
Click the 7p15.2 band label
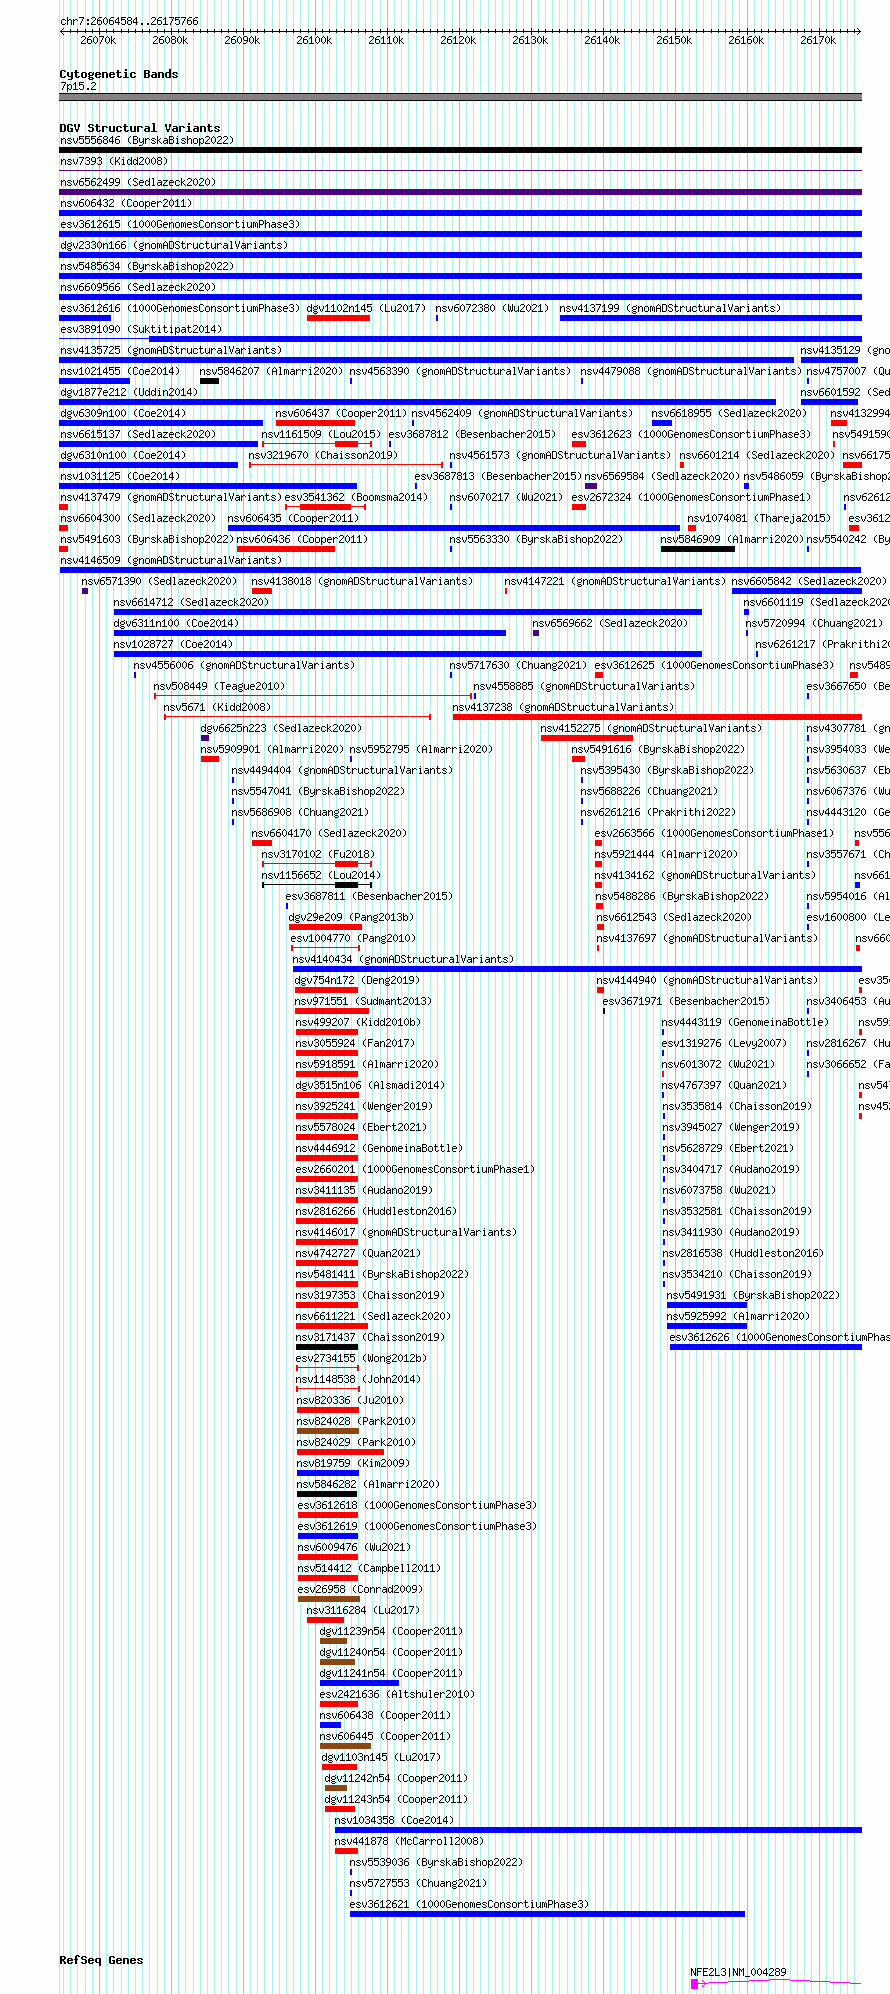click(78, 87)
